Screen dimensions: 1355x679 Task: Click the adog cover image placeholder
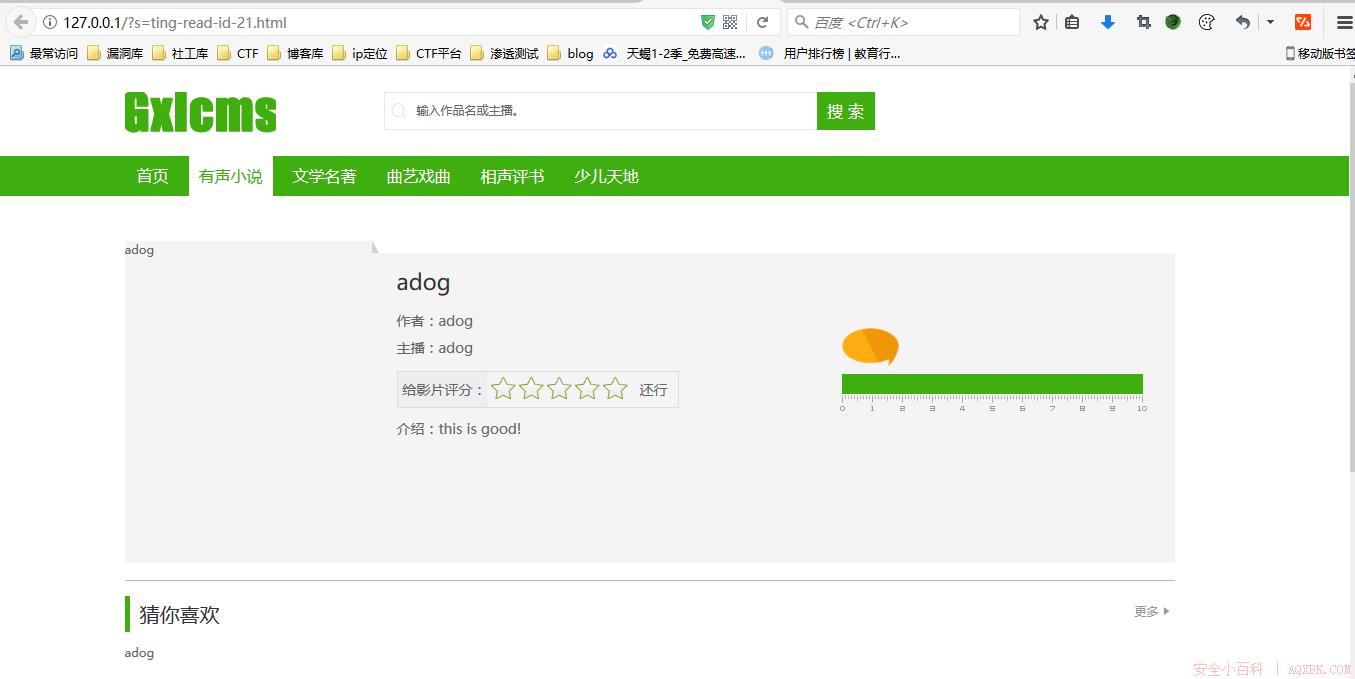click(250, 402)
